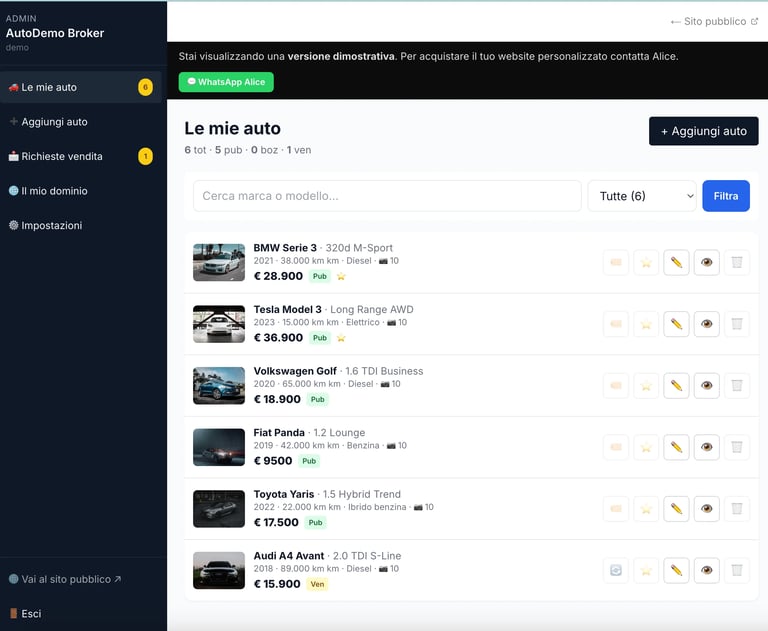Open the Tutte (6) status dropdown
Screen dimensions: 768x631
[642, 196]
